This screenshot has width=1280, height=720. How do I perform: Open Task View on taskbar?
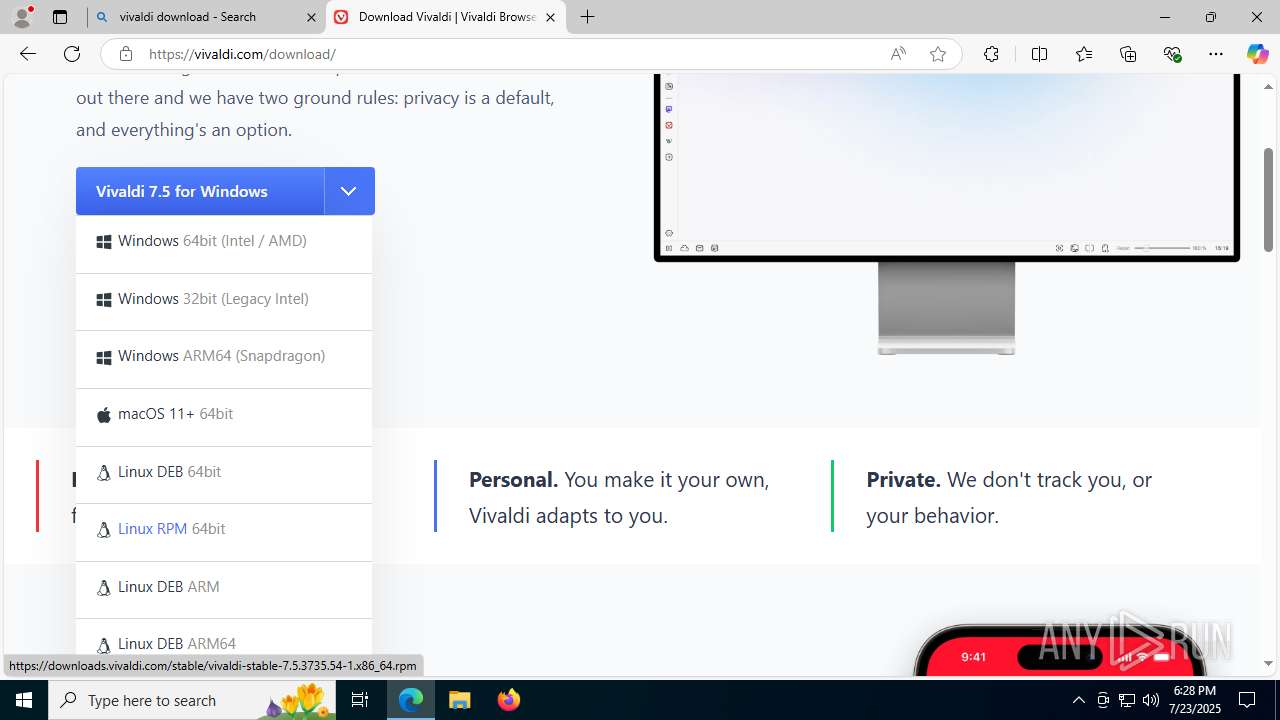pyautogui.click(x=361, y=700)
